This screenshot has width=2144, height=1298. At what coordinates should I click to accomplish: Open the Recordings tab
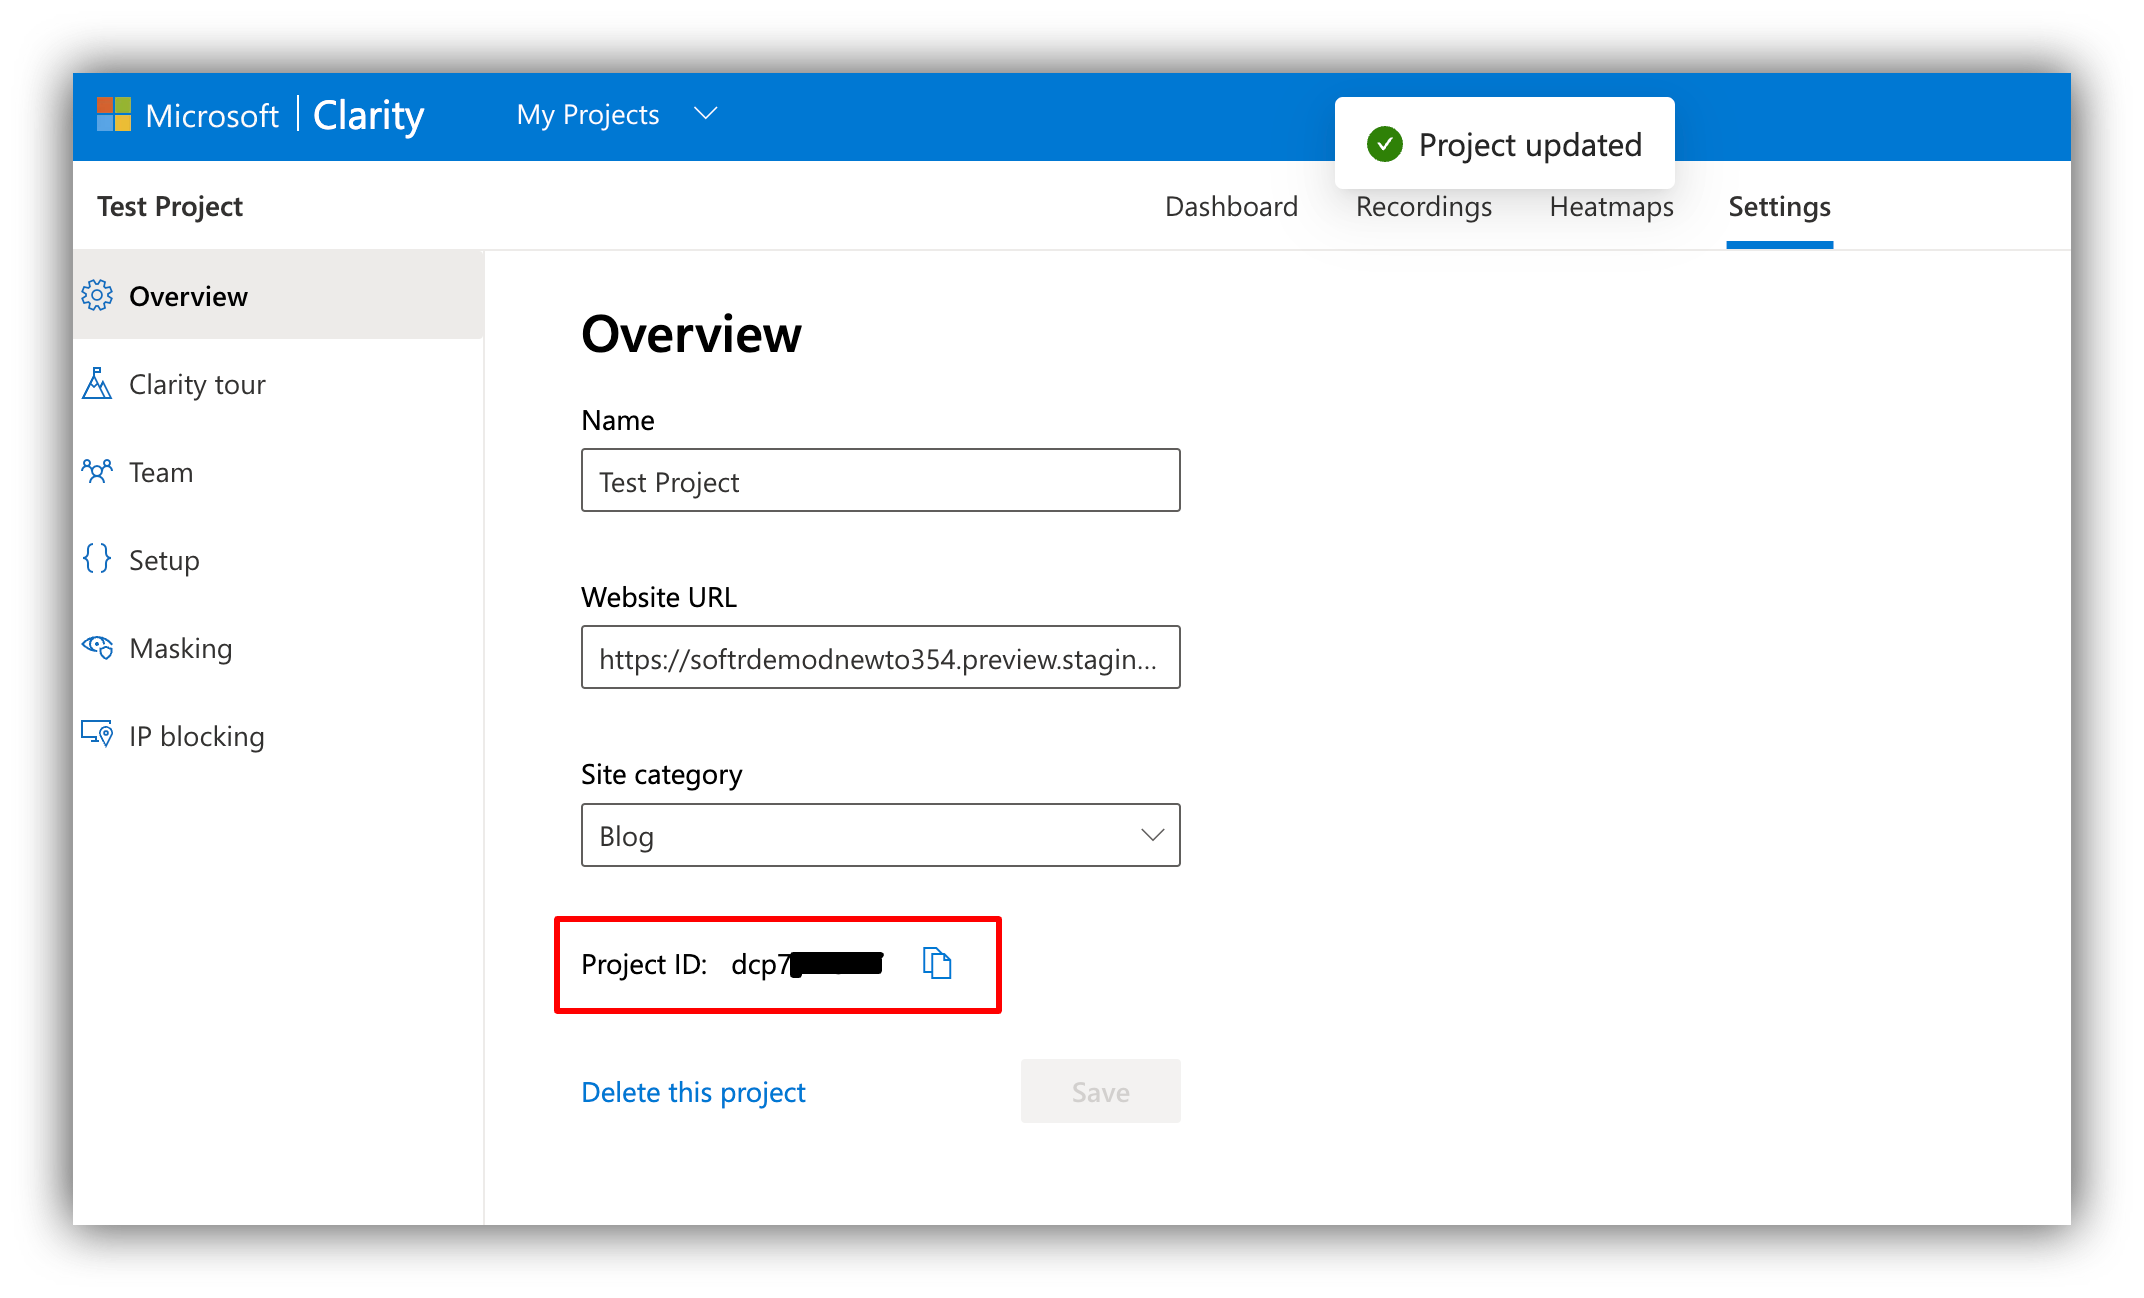pos(1423,207)
